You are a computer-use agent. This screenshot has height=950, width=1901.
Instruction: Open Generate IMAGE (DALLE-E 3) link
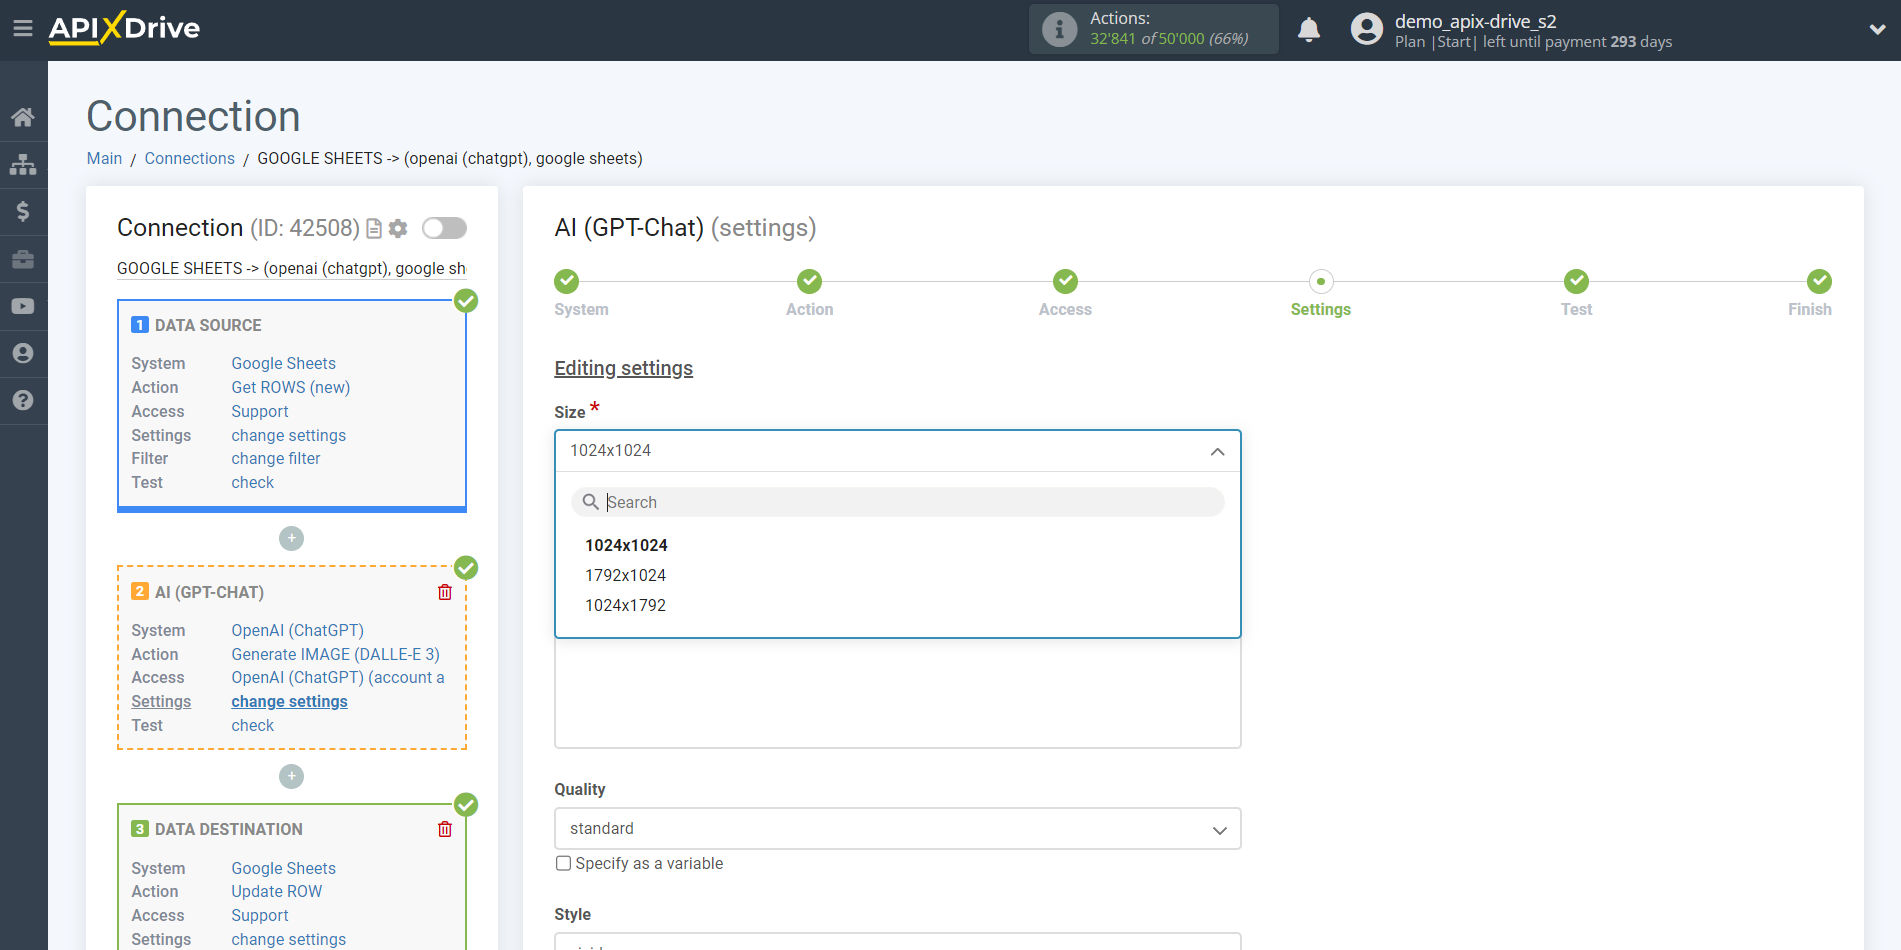click(x=335, y=654)
